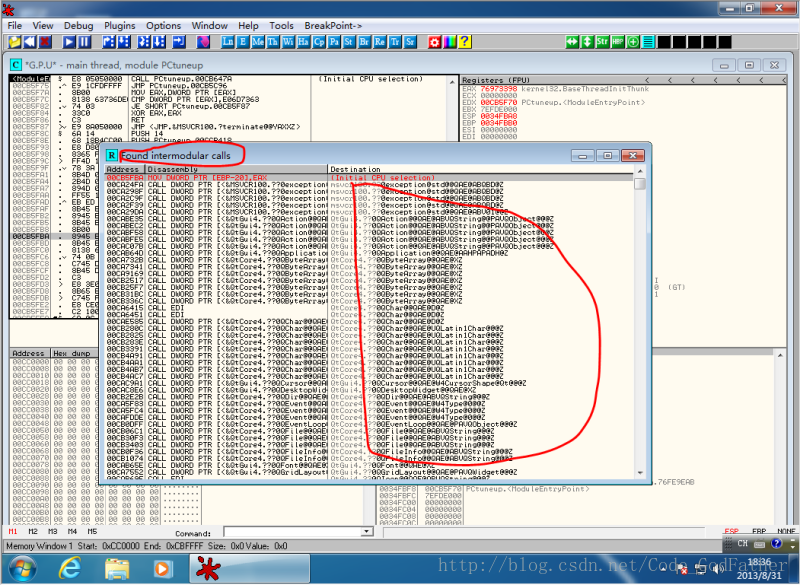This screenshot has width=800, height=585.
Task: Open the E executable modules icon
Action: 242,42
